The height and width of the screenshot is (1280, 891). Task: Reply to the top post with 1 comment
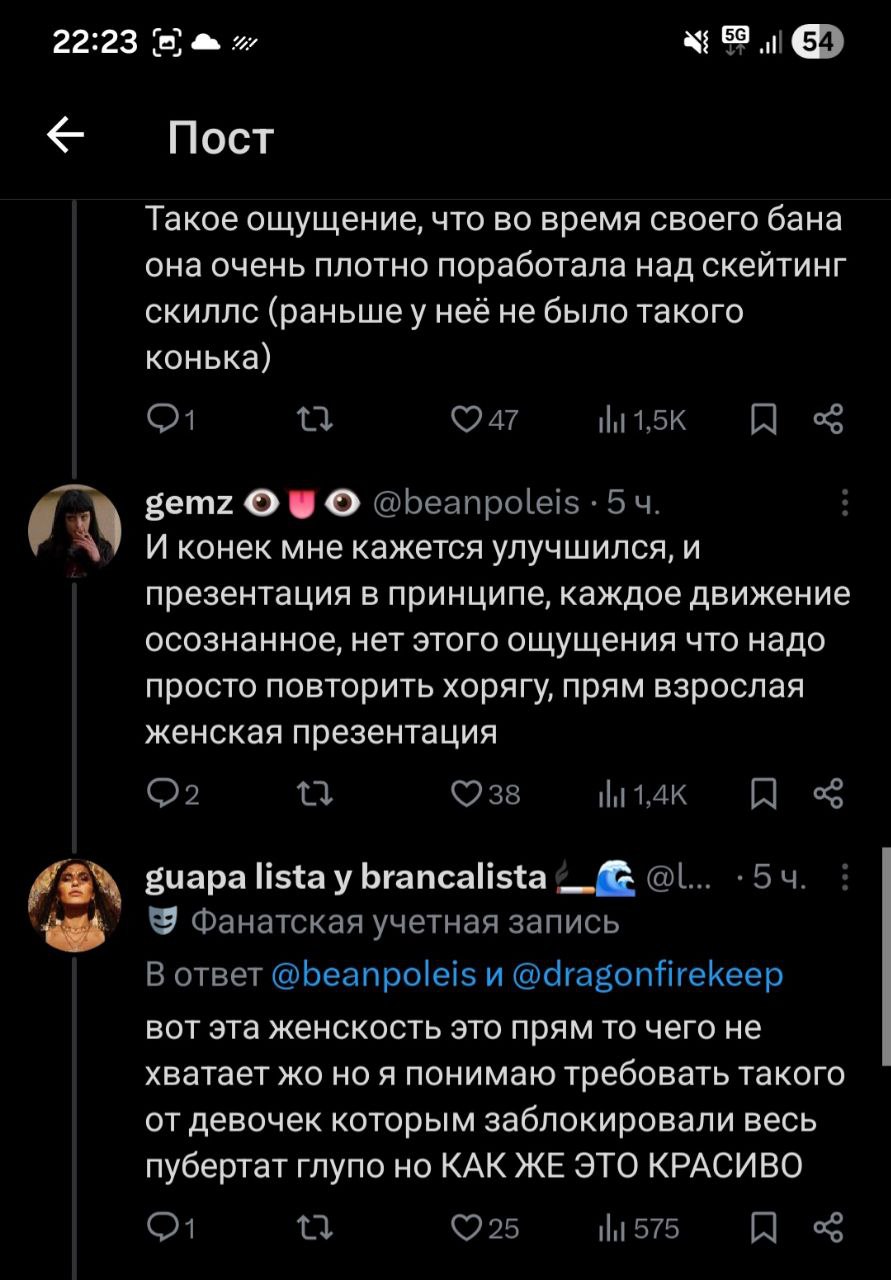[x=162, y=421]
